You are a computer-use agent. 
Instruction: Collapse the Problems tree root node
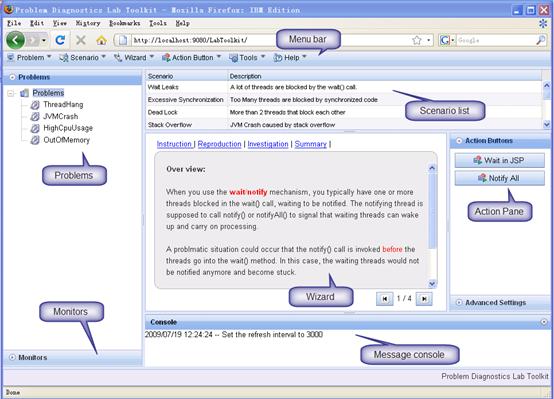[11, 93]
